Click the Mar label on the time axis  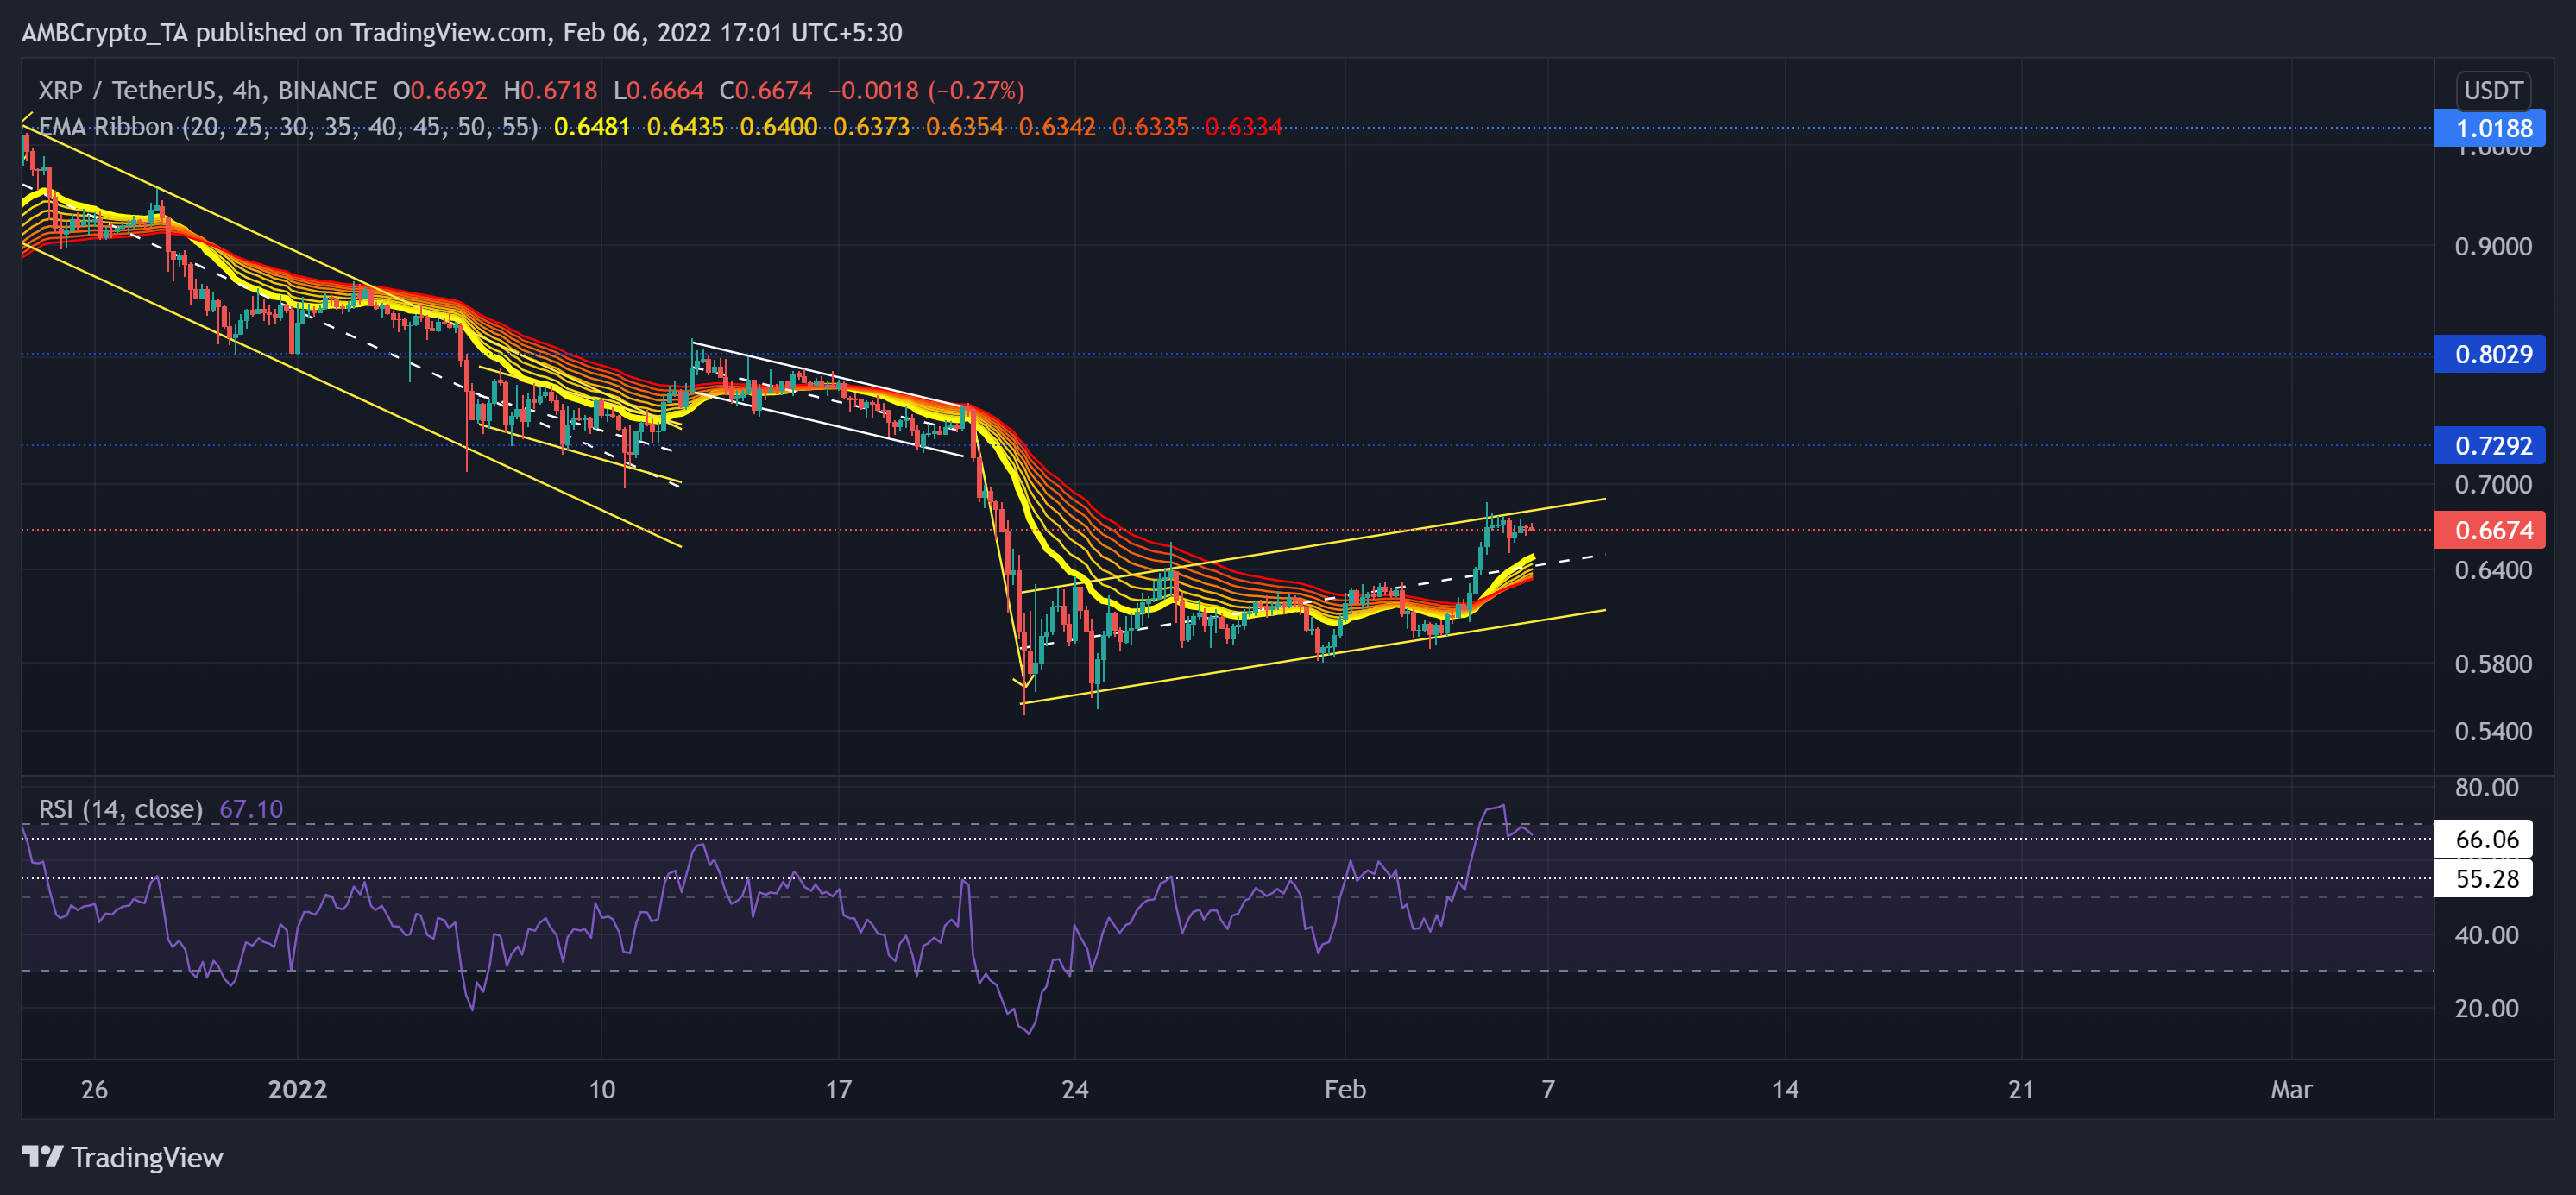(2295, 1091)
